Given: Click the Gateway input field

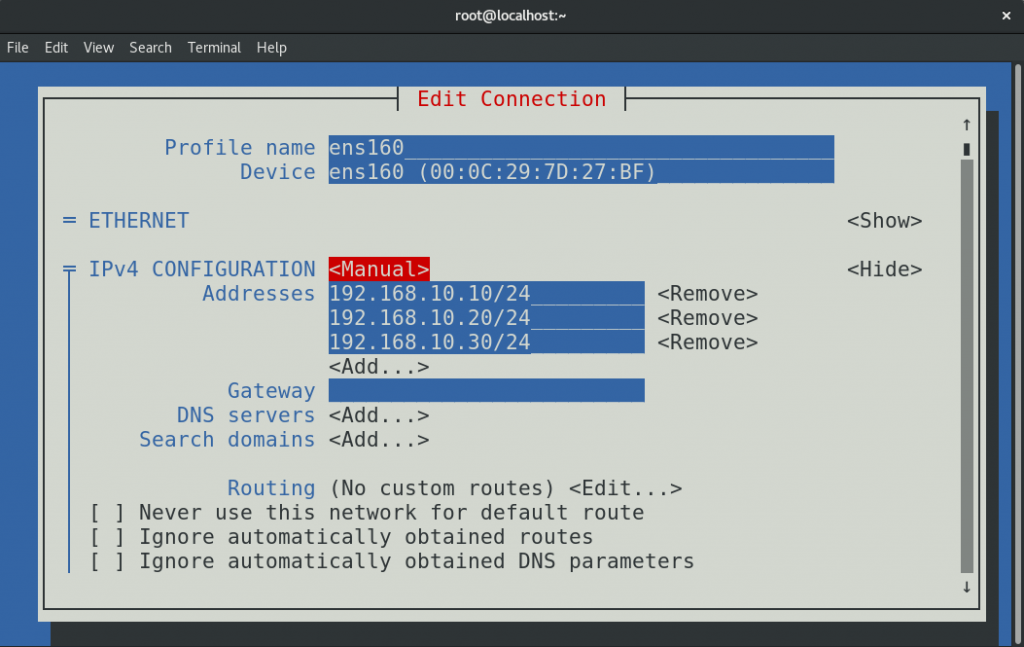Looking at the screenshot, I should coord(486,391).
